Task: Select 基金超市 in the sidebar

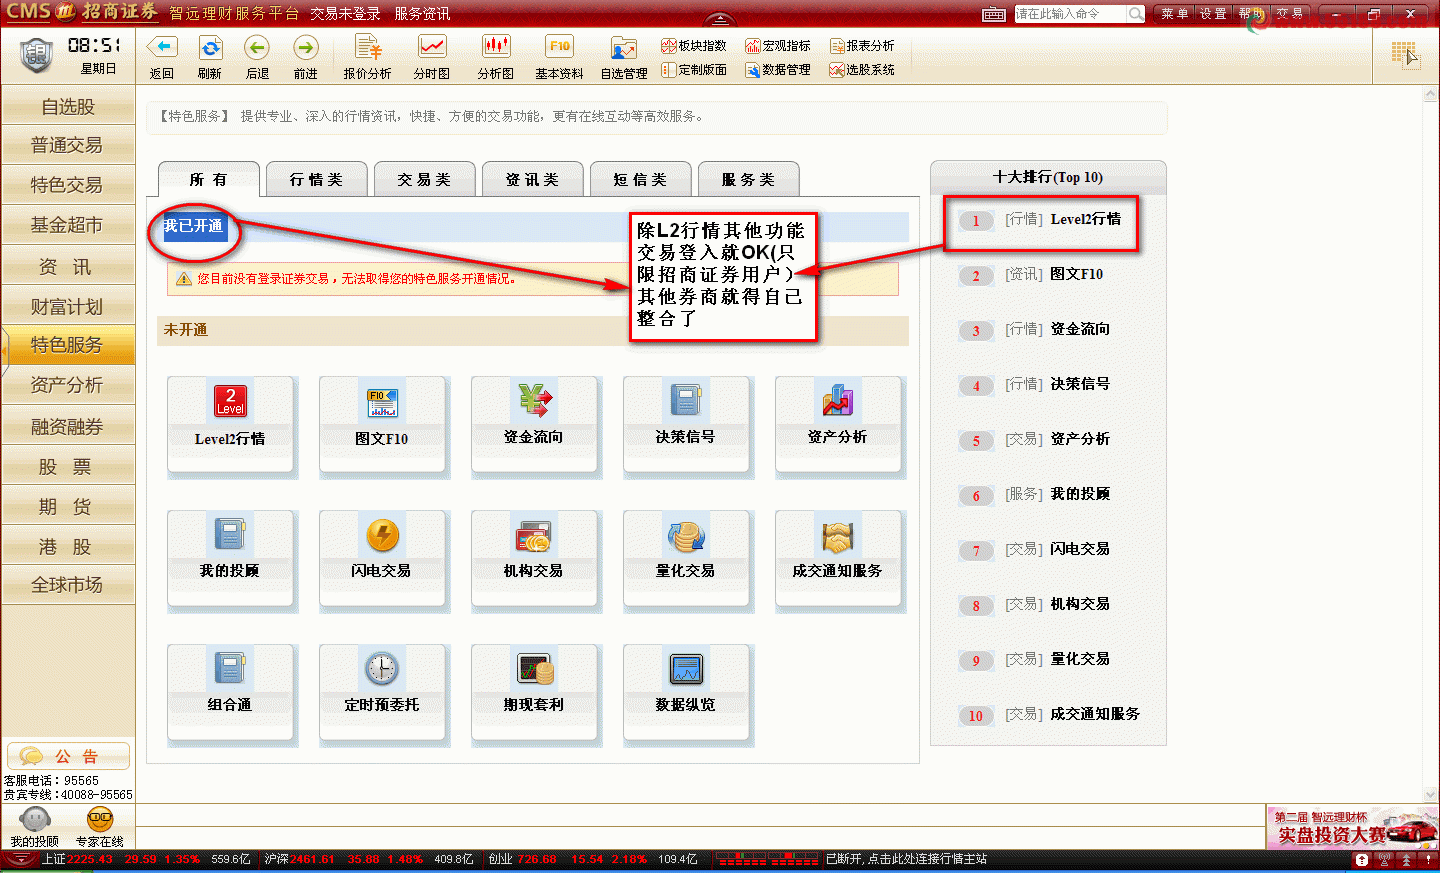Action: click(68, 225)
